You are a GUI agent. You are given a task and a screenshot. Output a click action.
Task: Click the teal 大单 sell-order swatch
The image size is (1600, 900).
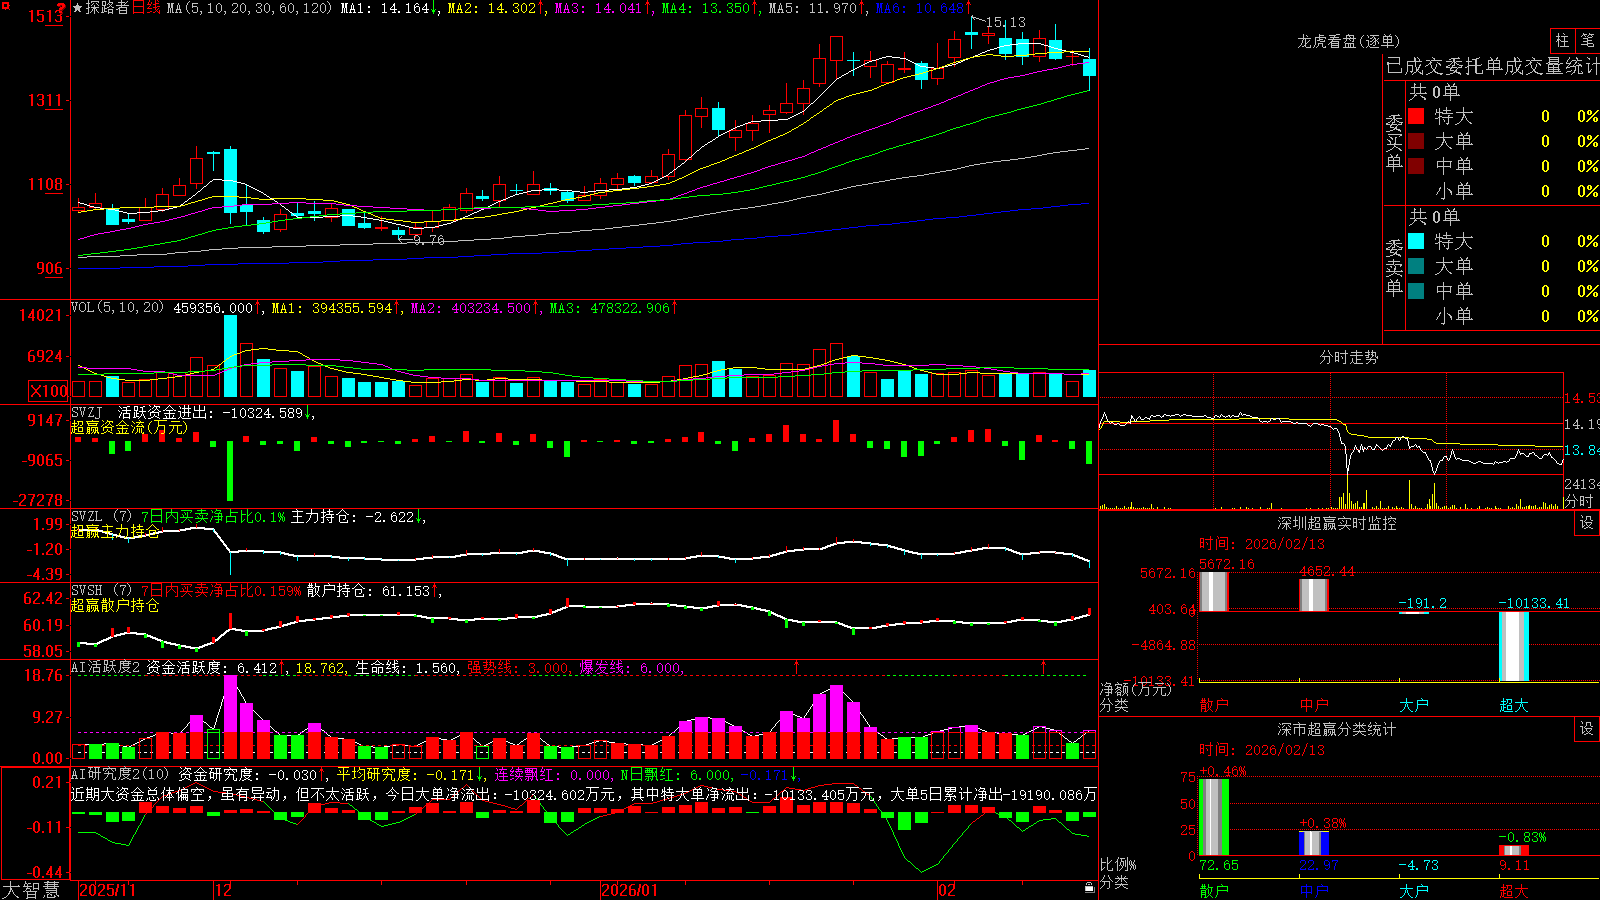(1416, 266)
